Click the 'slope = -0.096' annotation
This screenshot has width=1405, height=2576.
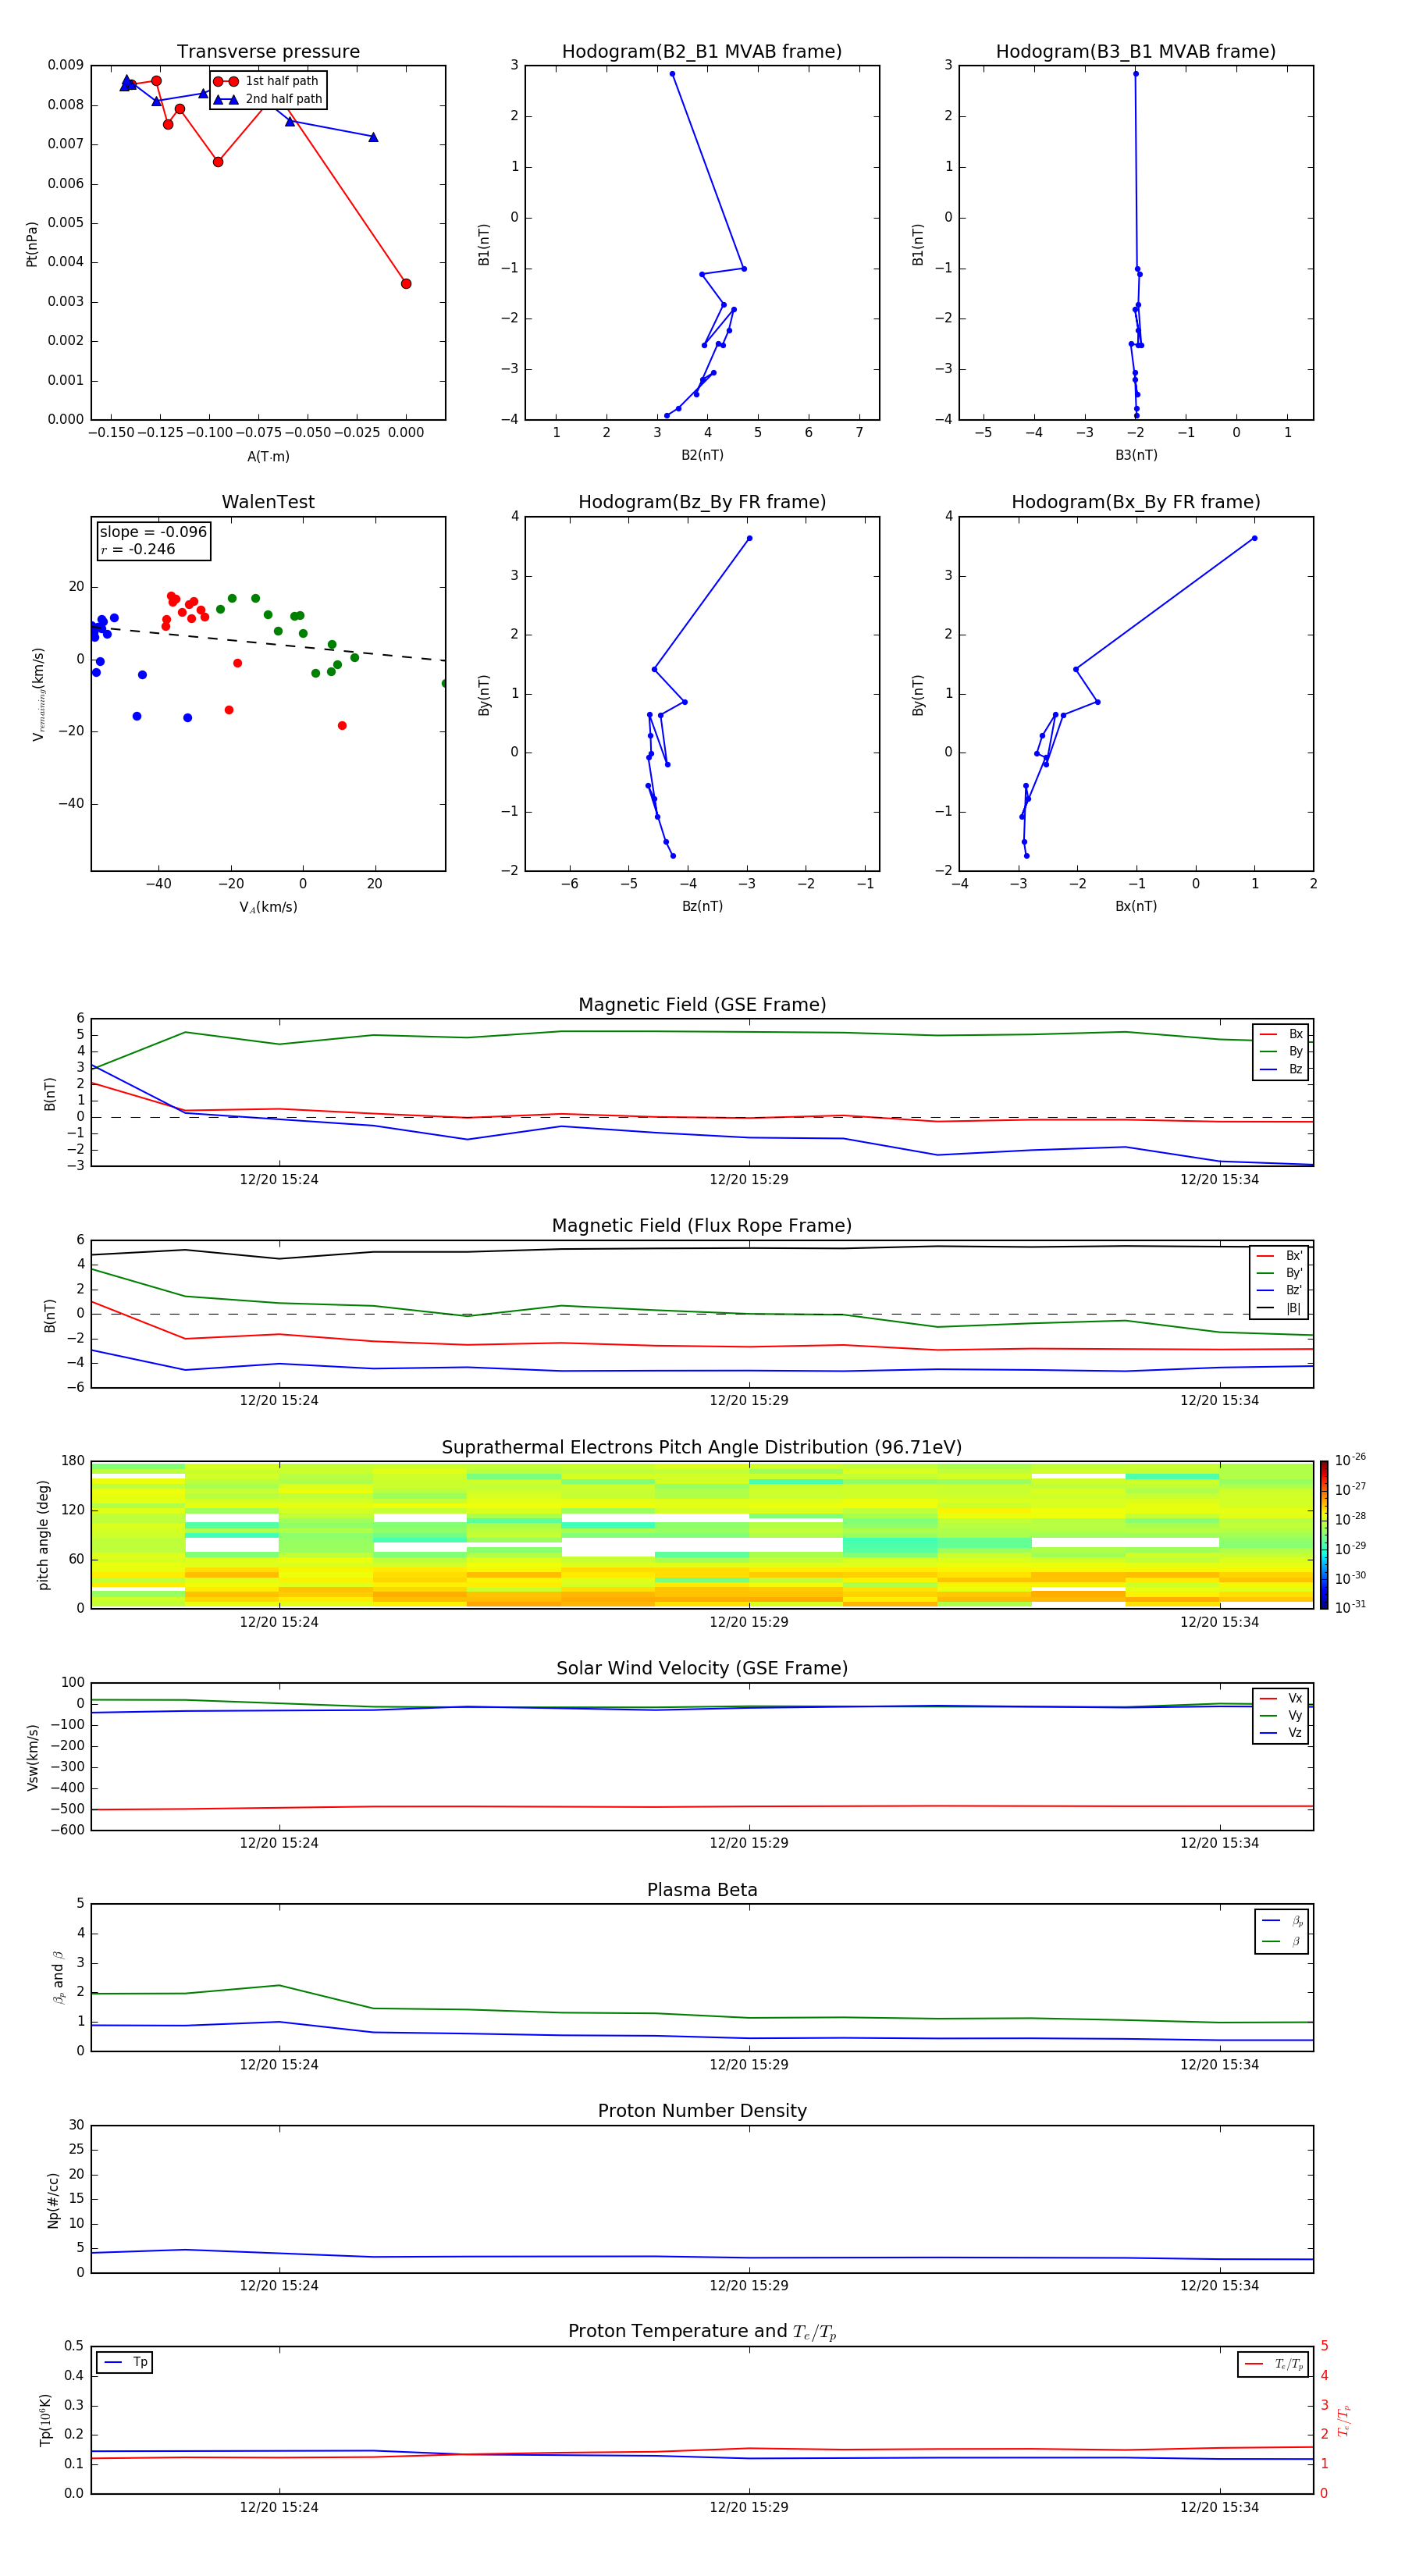[153, 532]
